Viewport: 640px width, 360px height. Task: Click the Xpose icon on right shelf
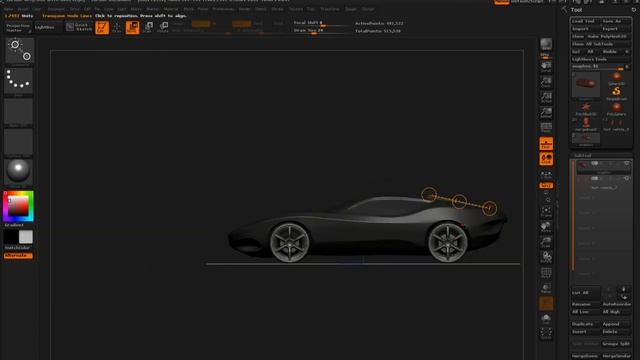pyautogui.click(x=546, y=333)
